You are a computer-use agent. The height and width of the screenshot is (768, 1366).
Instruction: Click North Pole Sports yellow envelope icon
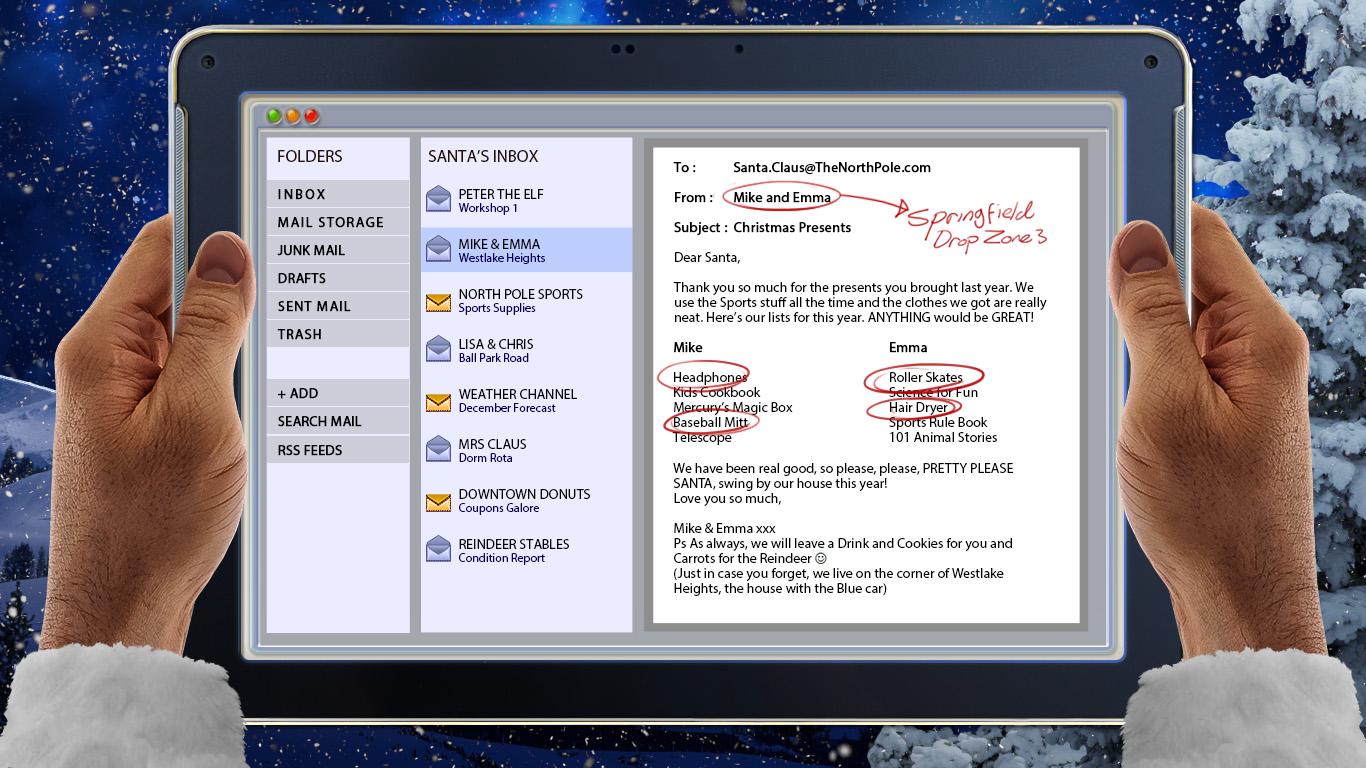click(438, 301)
